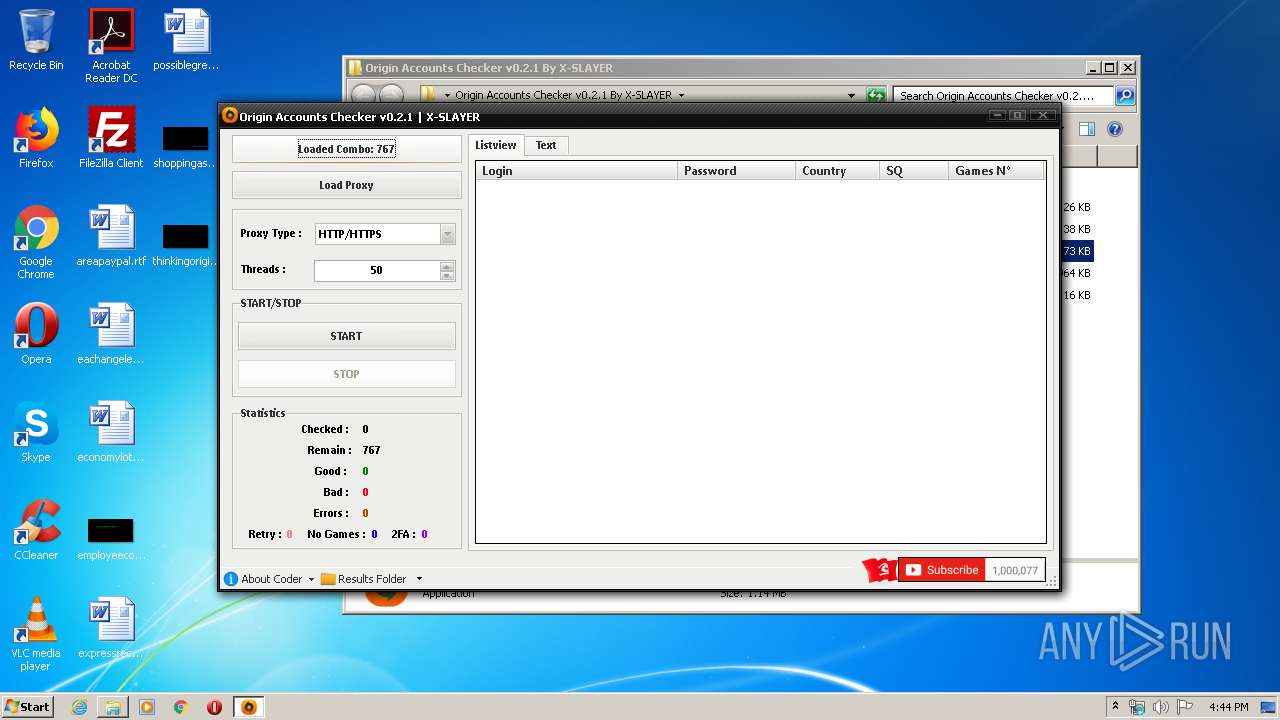Click the search icon in Explorer window
The width and height of the screenshot is (1280, 720).
point(1124,96)
